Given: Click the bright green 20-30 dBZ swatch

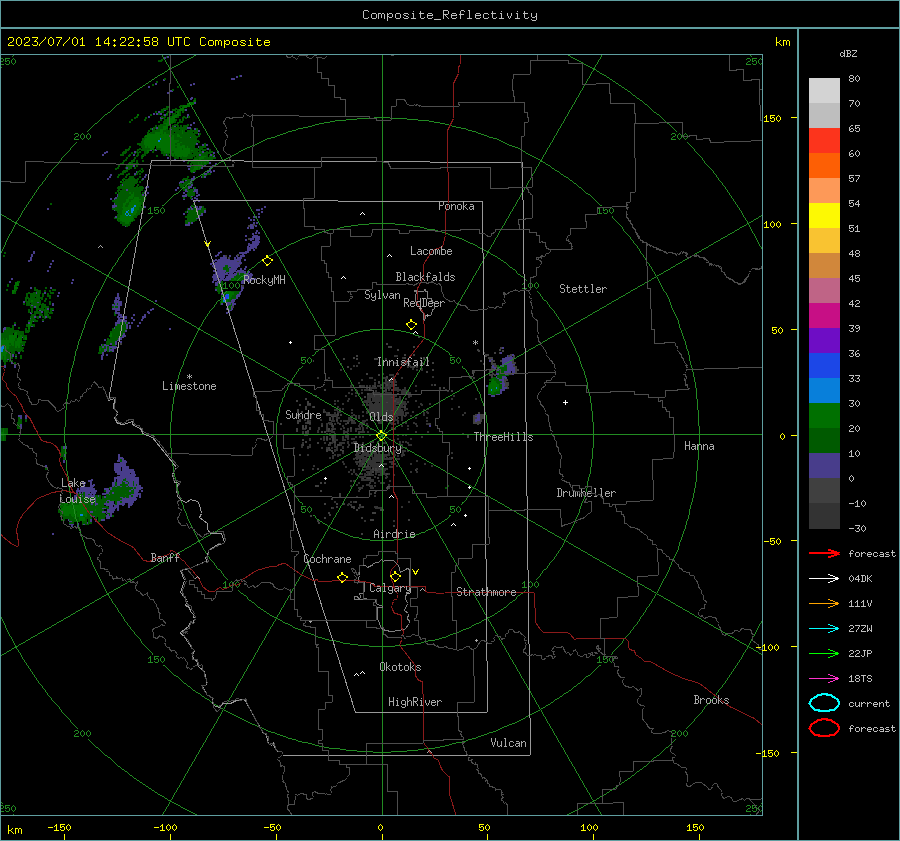Looking at the screenshot, I should (x=824, y=416).
